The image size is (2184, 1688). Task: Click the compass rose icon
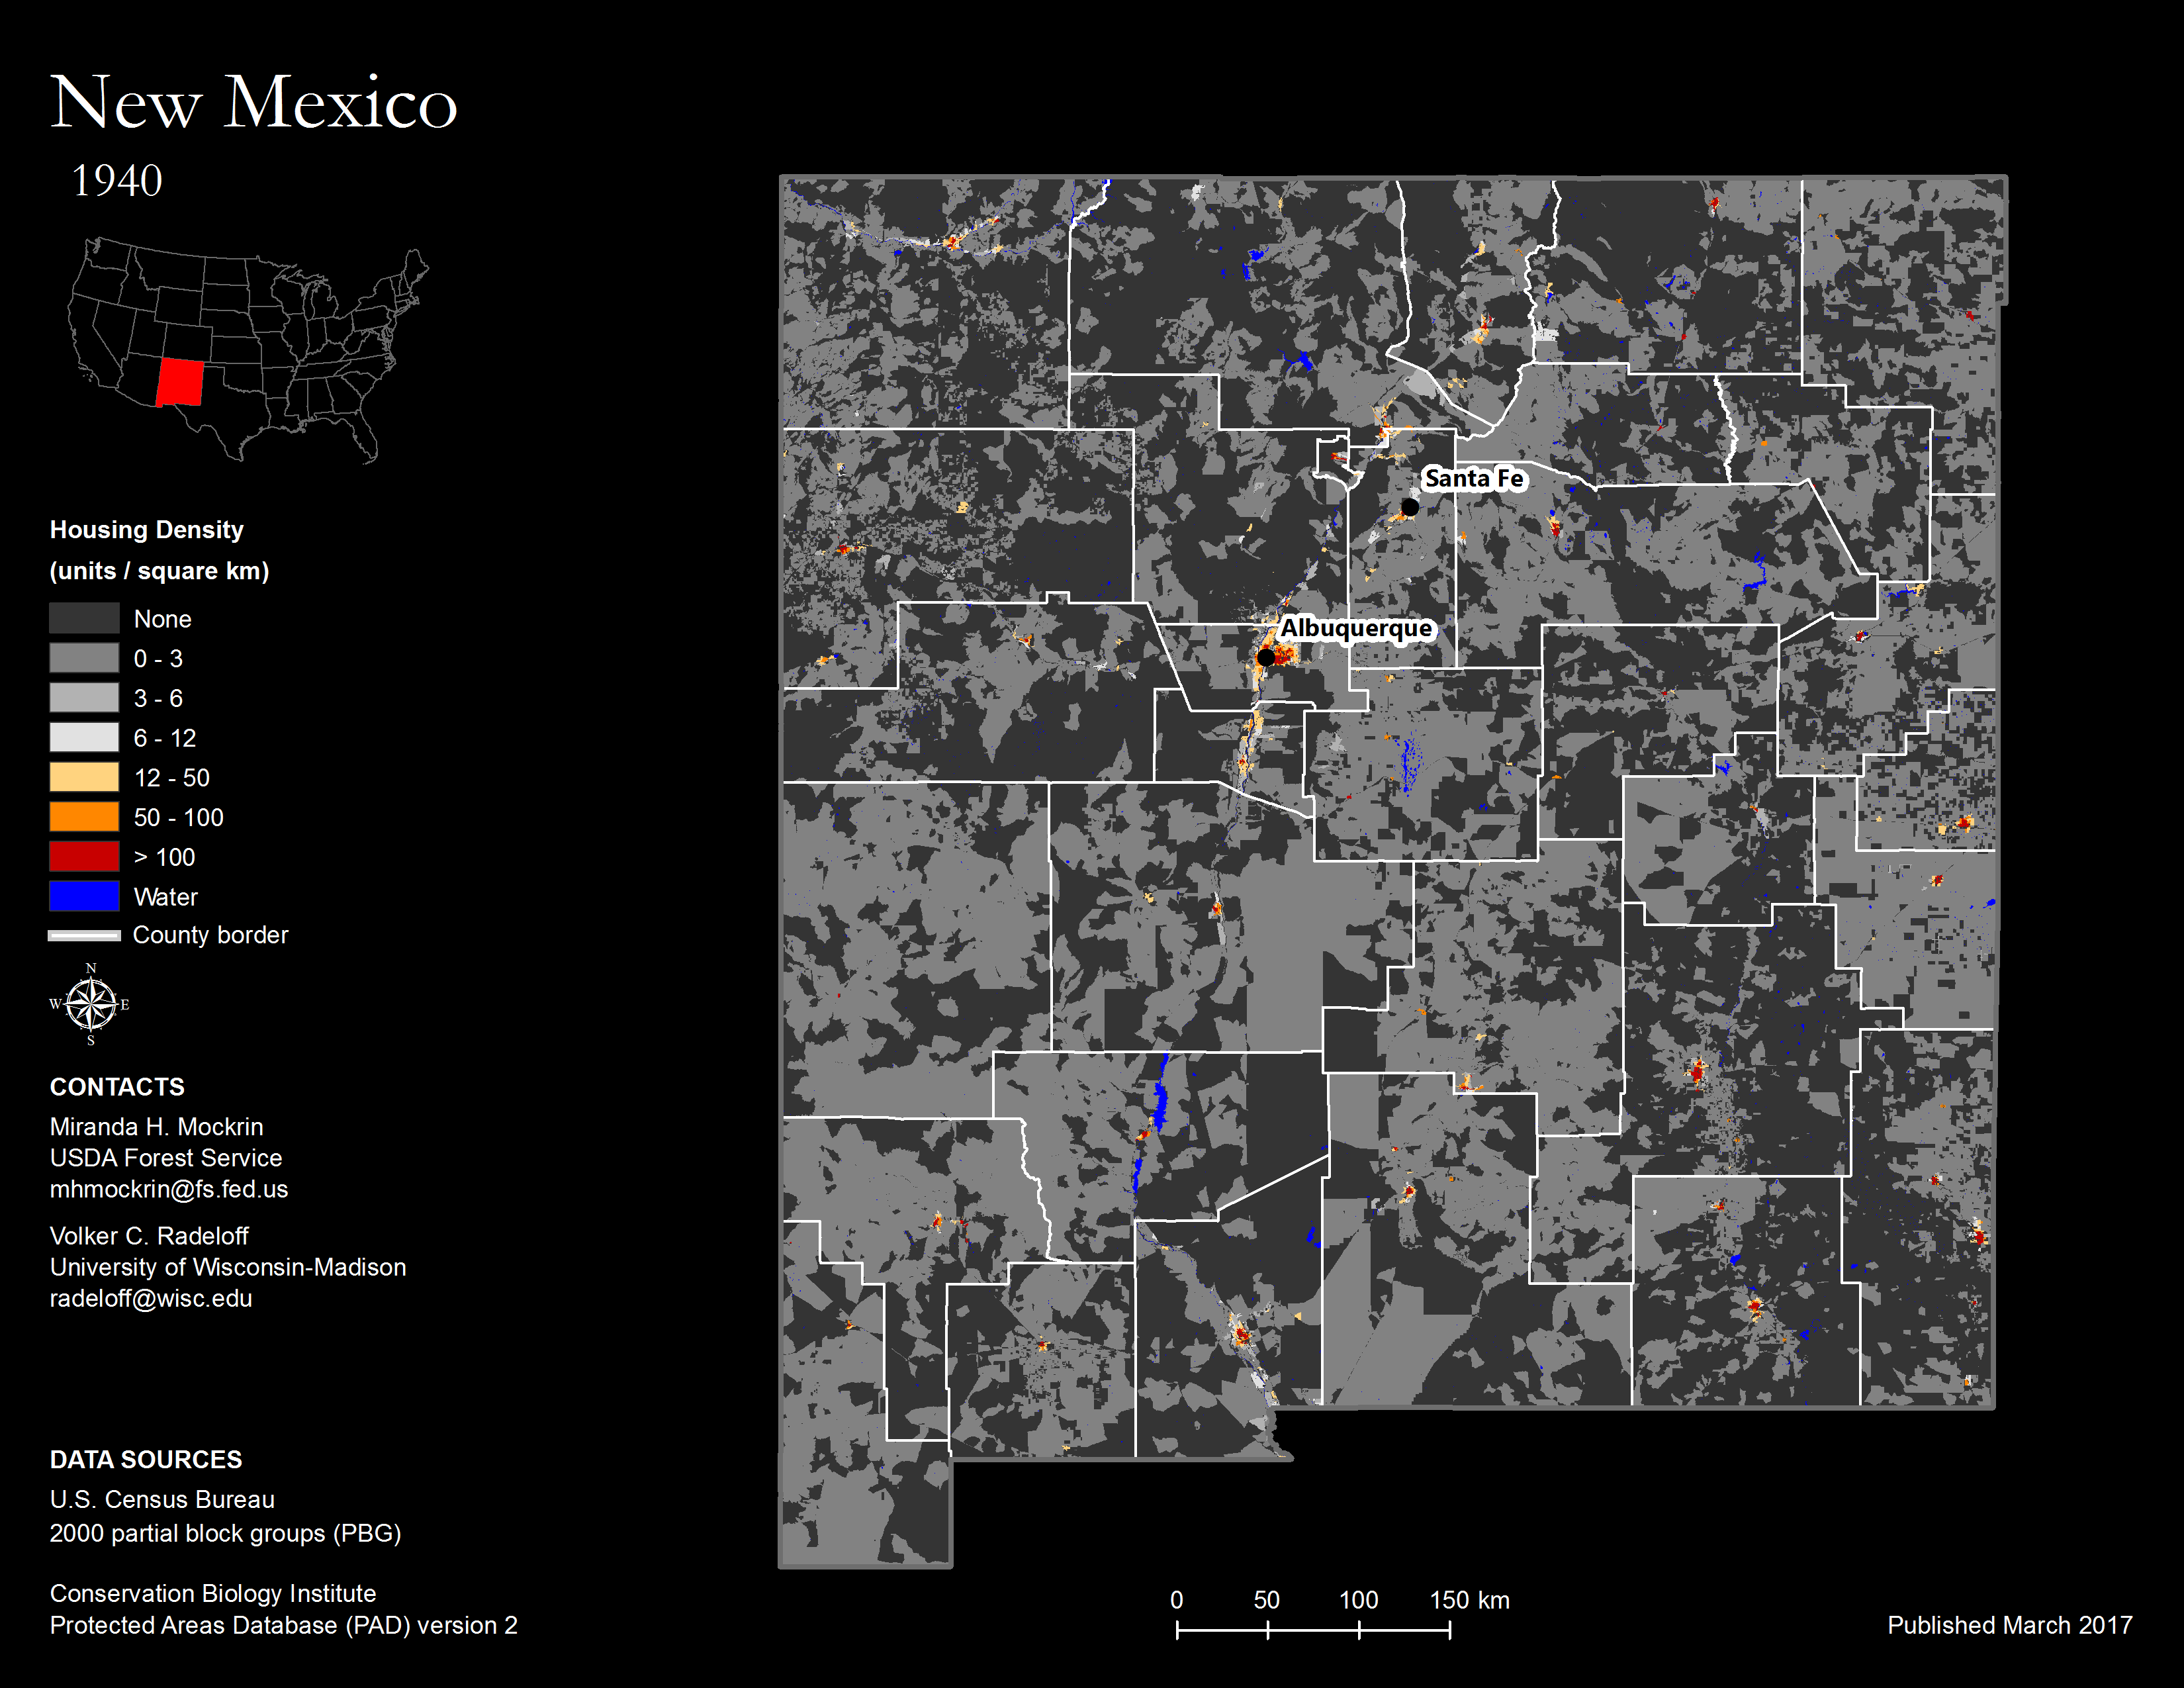(91, 1004)
